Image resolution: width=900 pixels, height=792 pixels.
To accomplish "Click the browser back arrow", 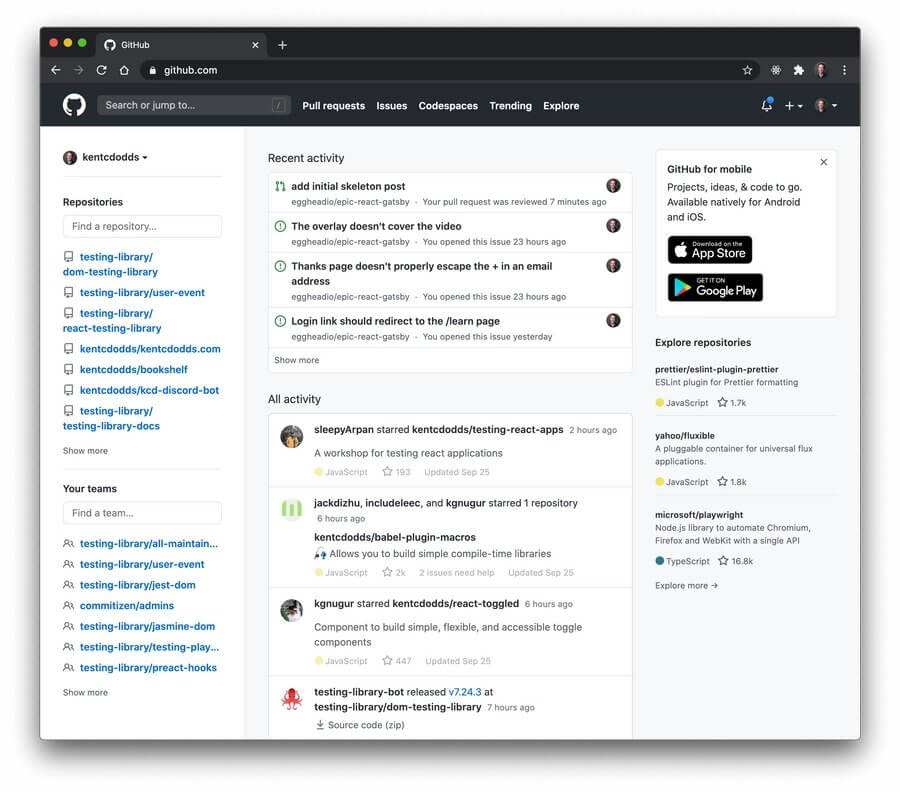I will pyautogui.click(x=56, y=70).
